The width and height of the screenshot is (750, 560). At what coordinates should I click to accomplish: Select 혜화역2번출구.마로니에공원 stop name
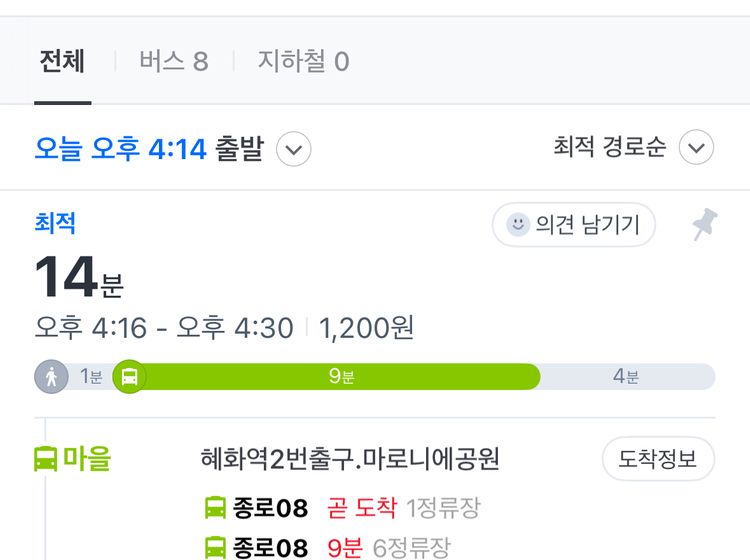click(x=350, y=459)
